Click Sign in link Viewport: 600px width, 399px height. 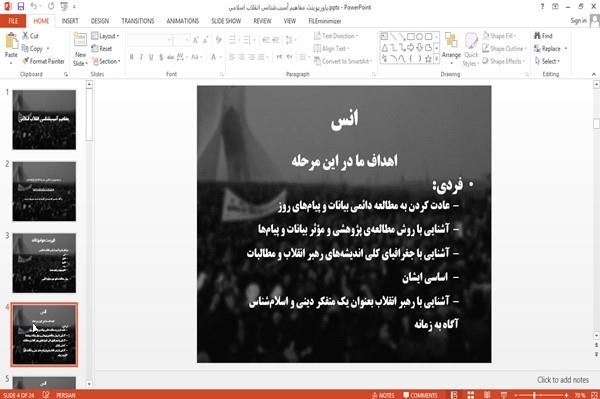(578, 21)
